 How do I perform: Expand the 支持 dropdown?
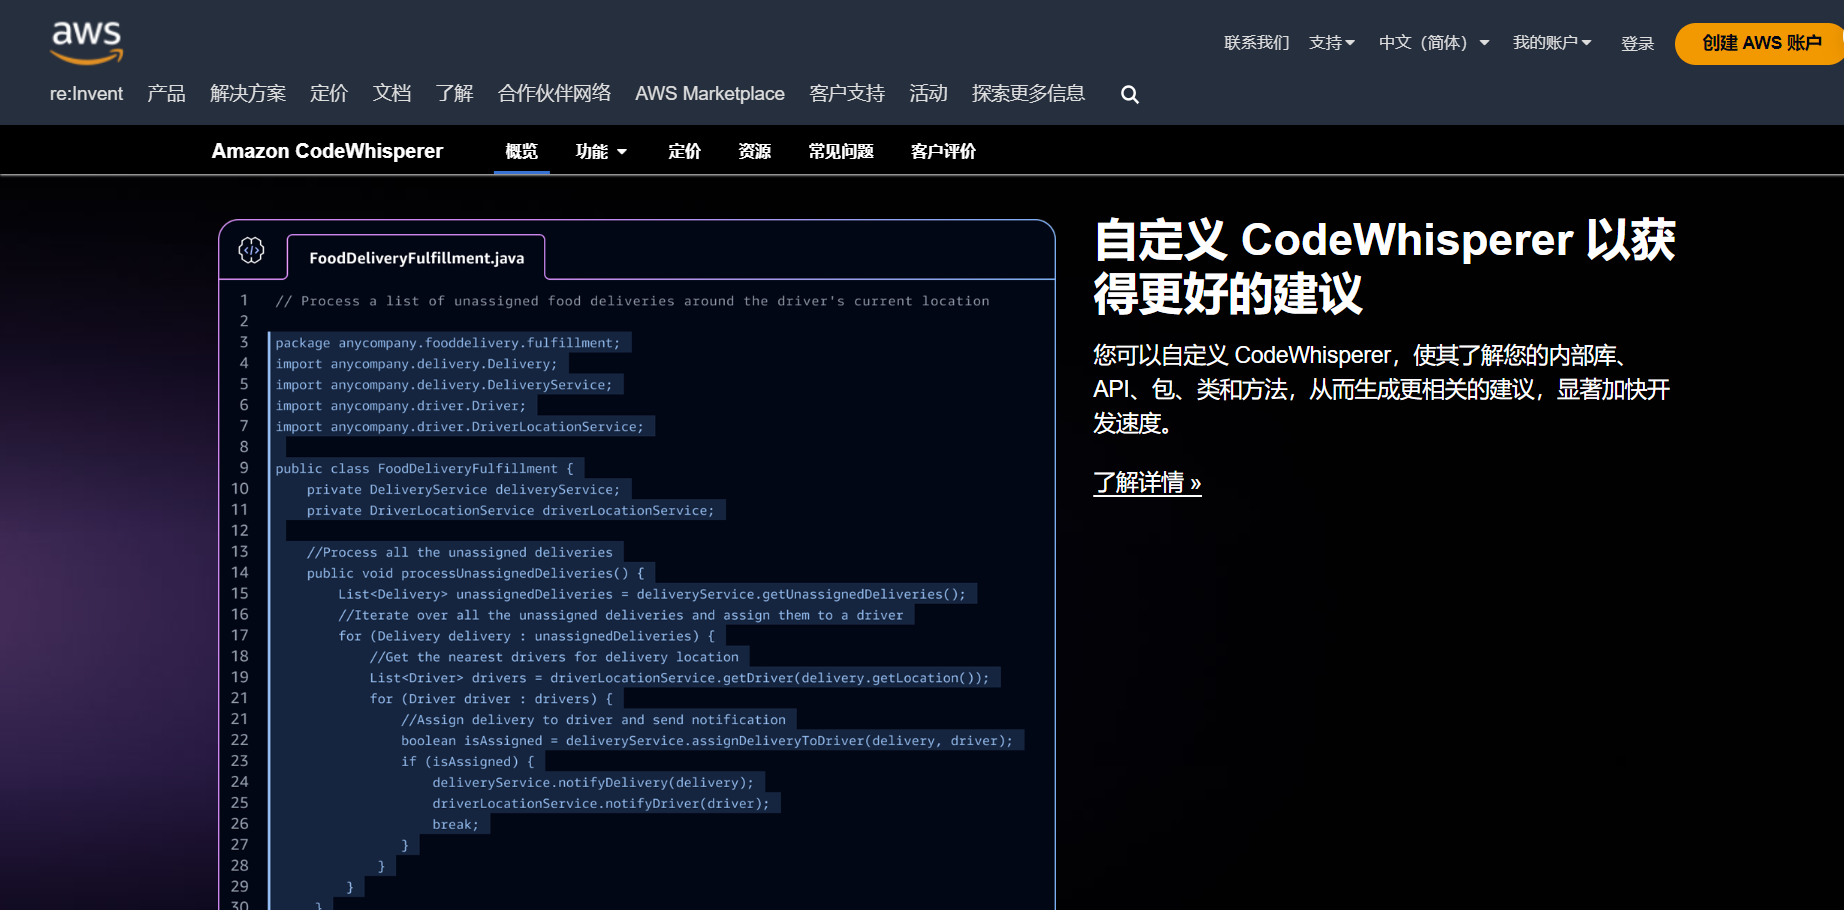[1331, 43]
